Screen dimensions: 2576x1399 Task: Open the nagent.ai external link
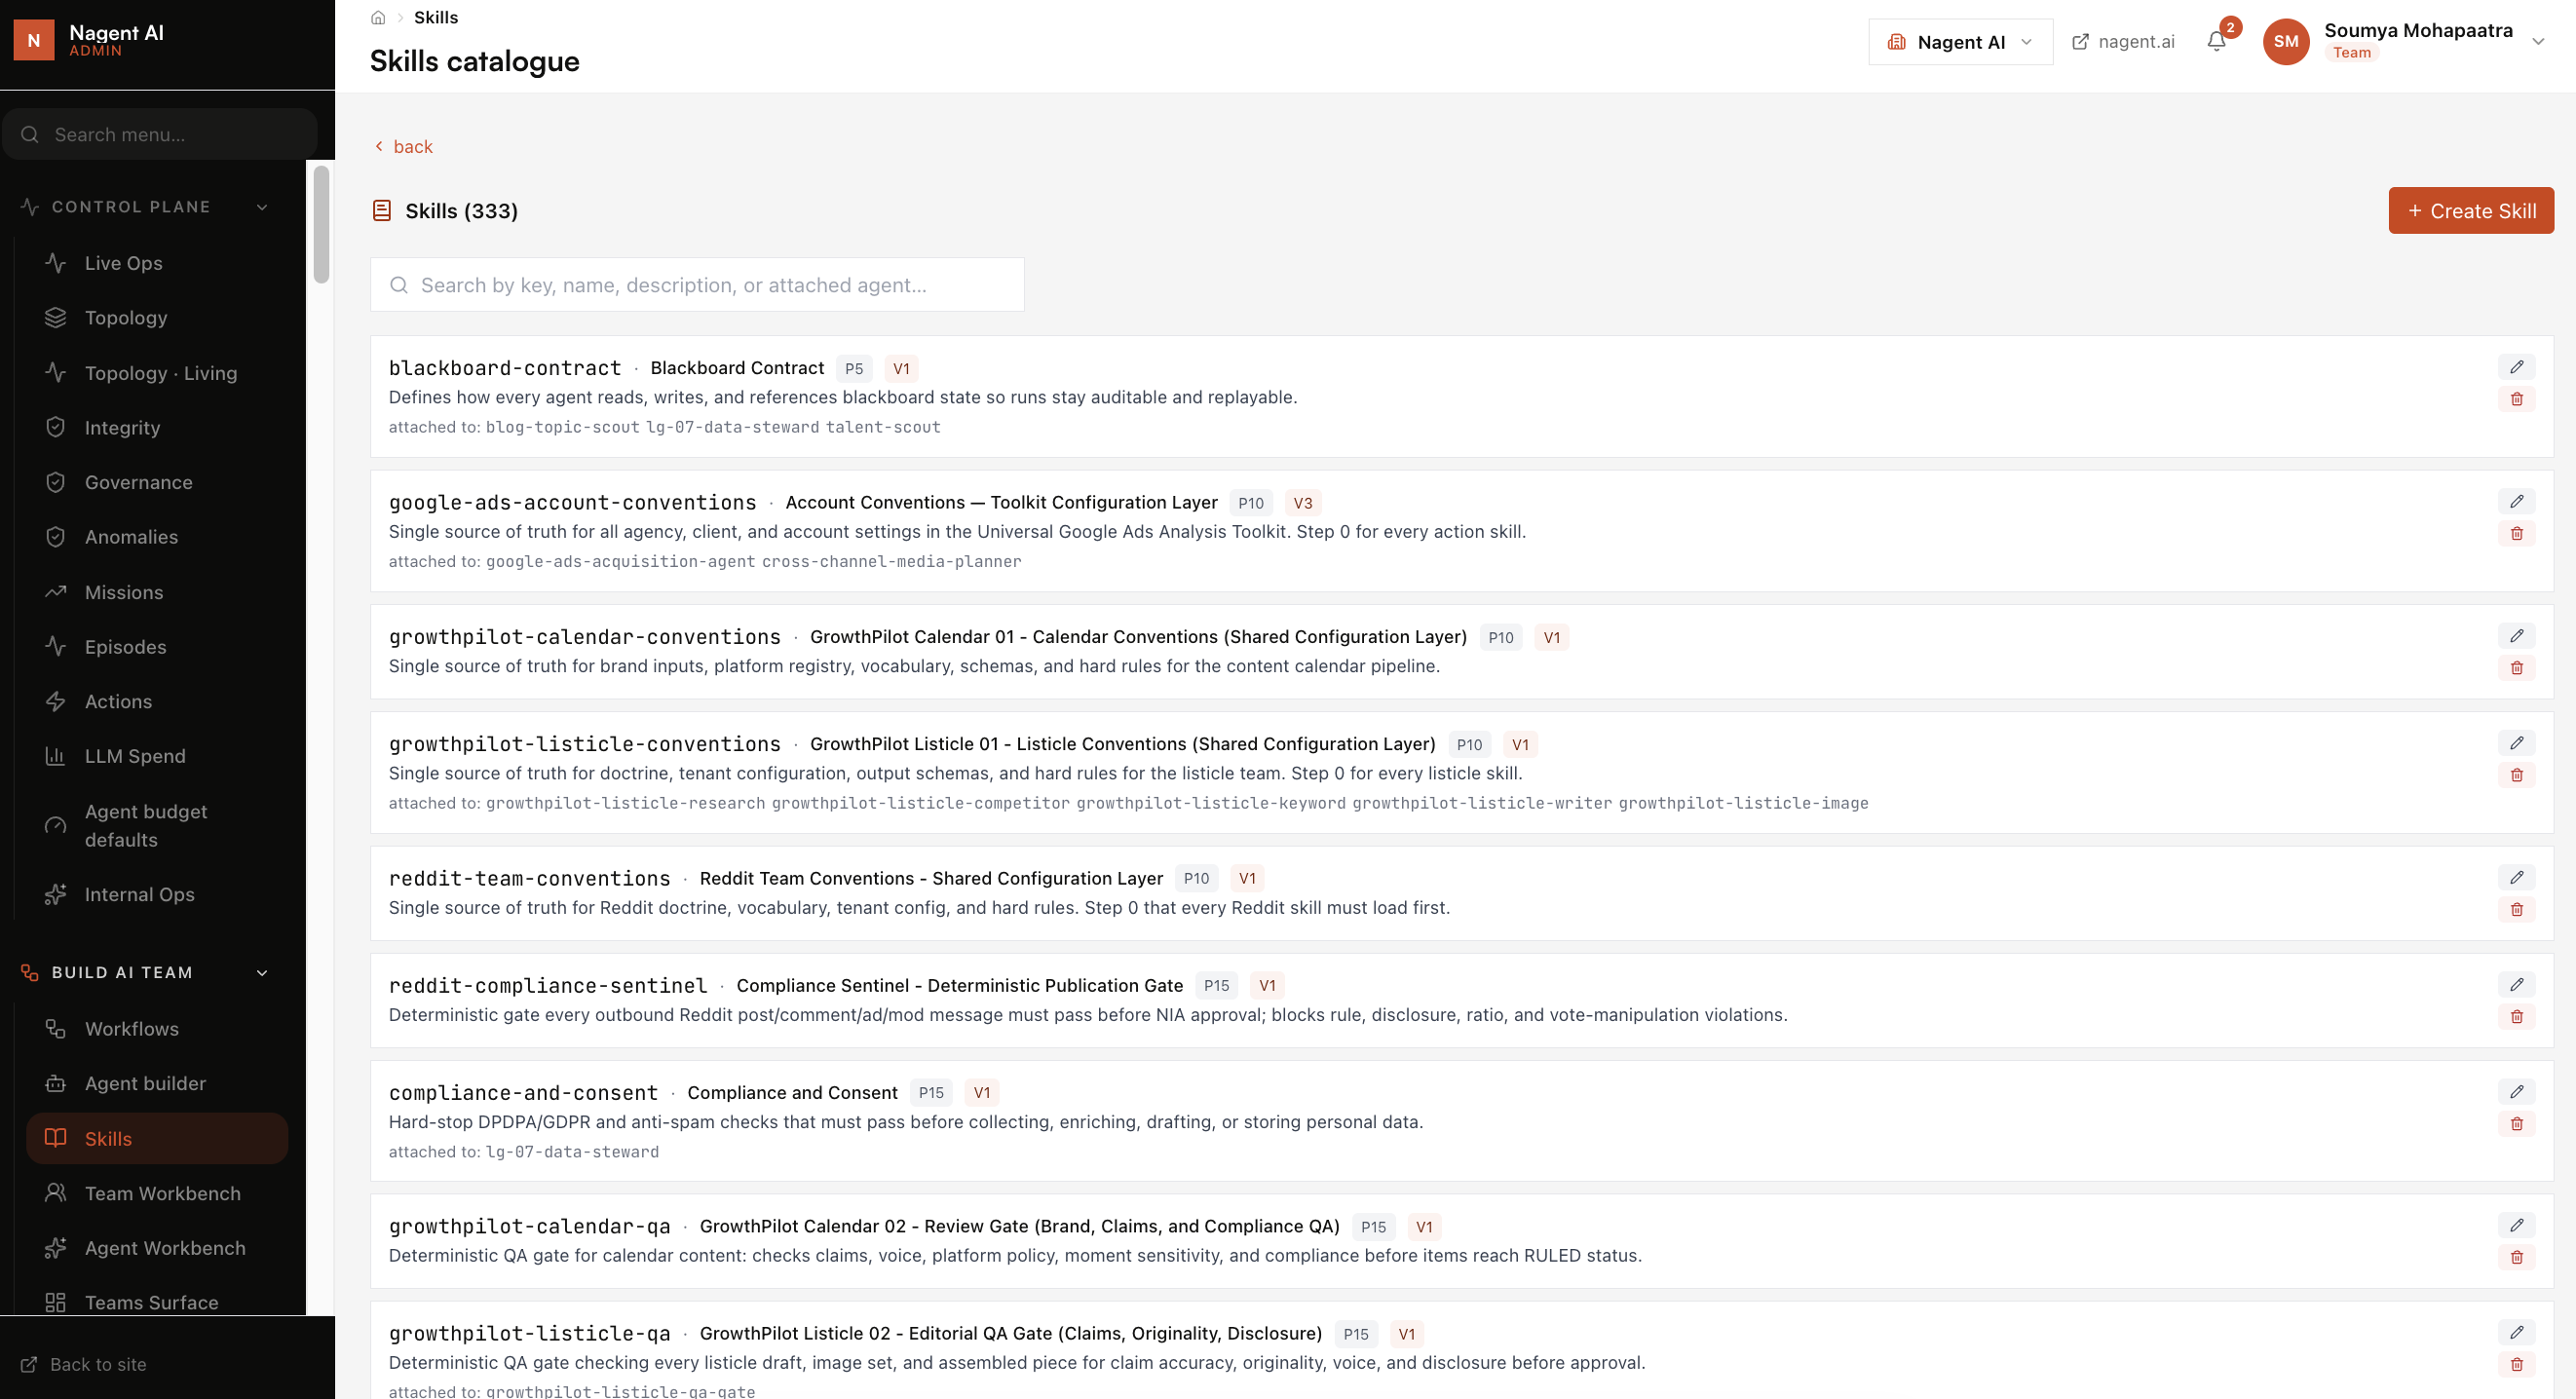pos(2123,41)
